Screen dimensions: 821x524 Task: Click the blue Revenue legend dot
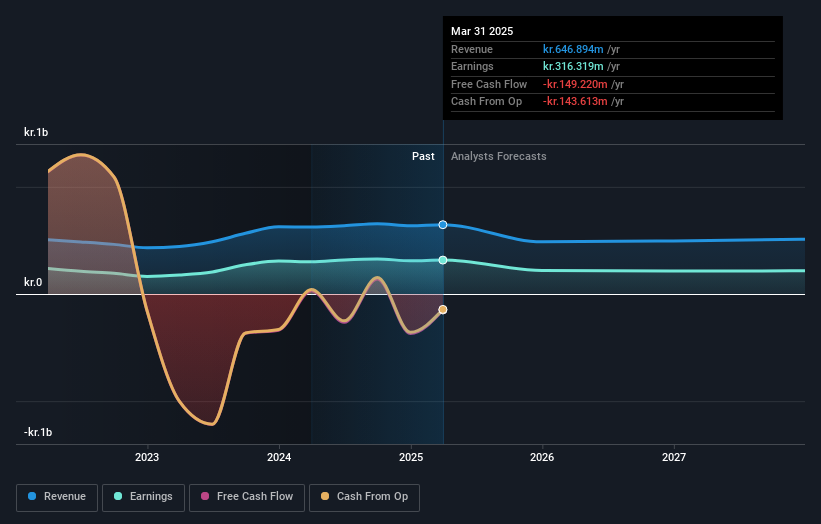32,496
